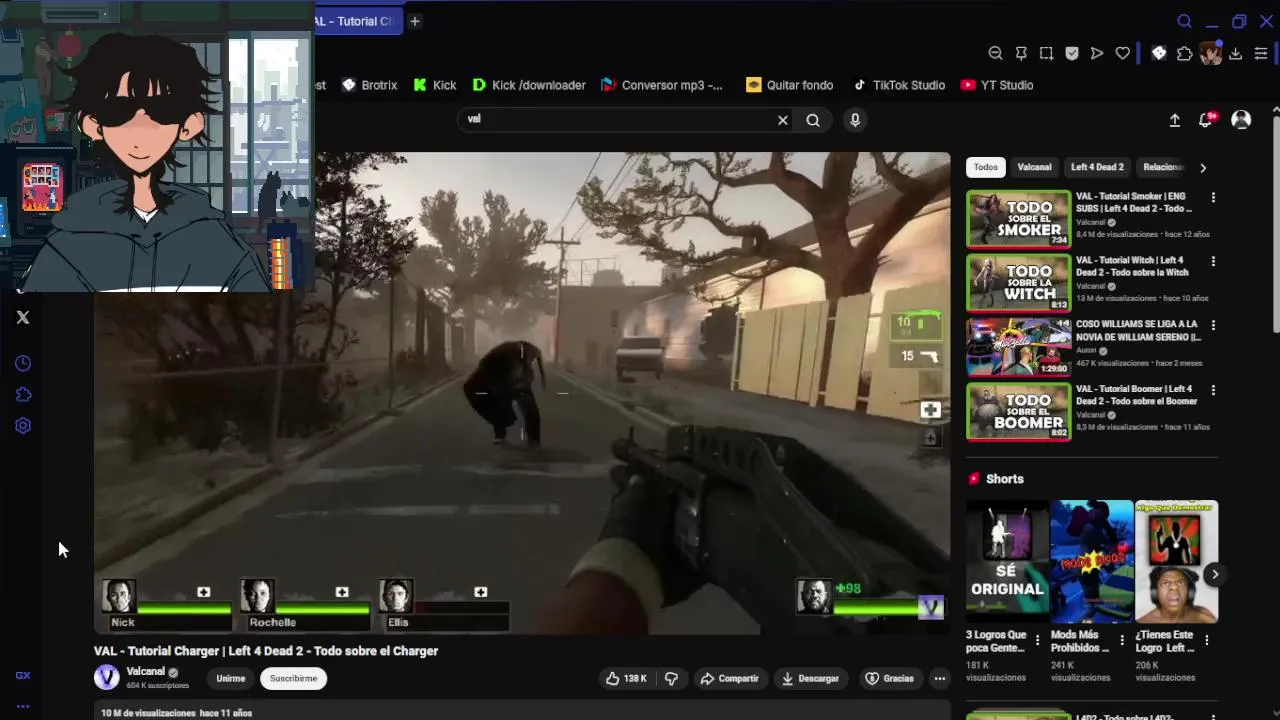Open 'Conversor mp3' bookmark
The height and width of the screenshot is (720, 1280).
662,85
